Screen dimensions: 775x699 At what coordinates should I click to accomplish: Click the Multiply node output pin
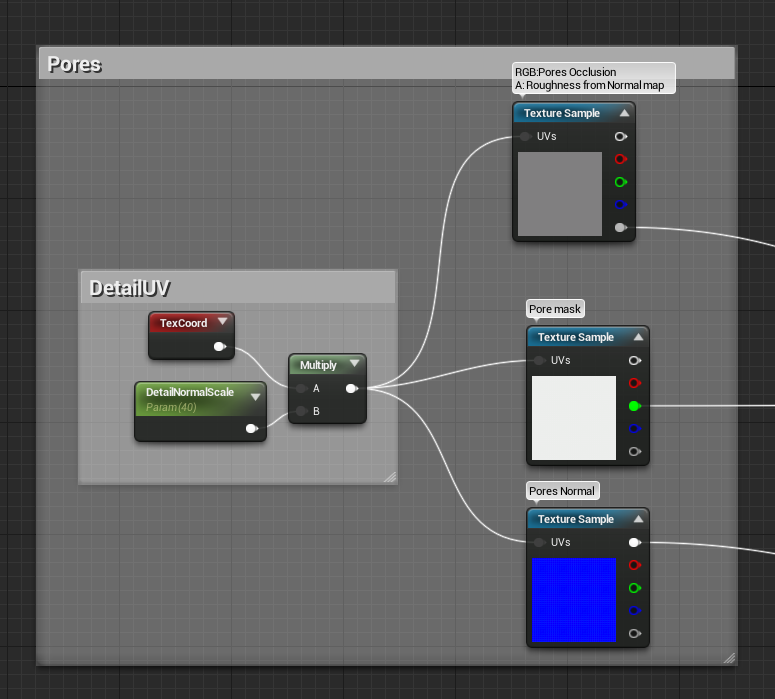click(351, 389)
